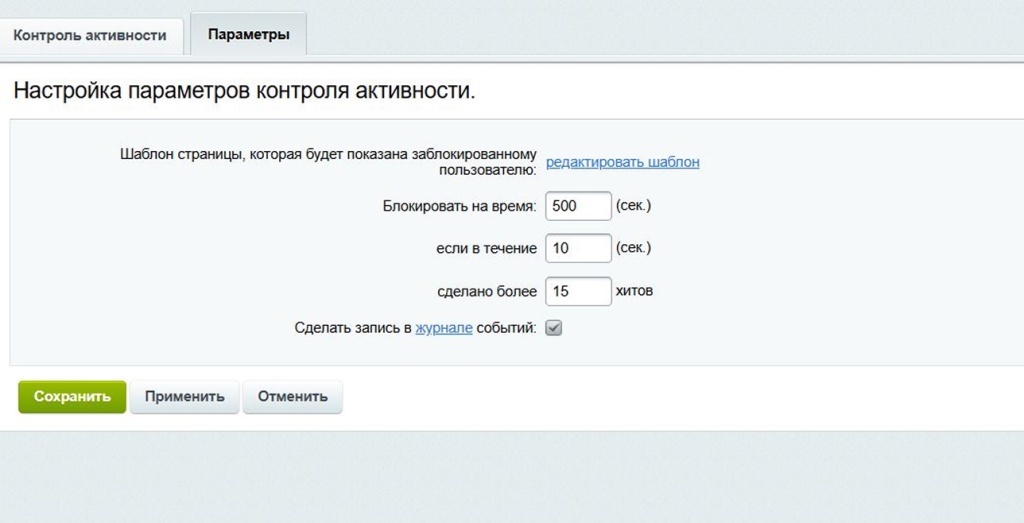Screen dimensions: 1024x523
Task: Click the (сек.) unit beside the 500 field
Action: tap(633, 206)
